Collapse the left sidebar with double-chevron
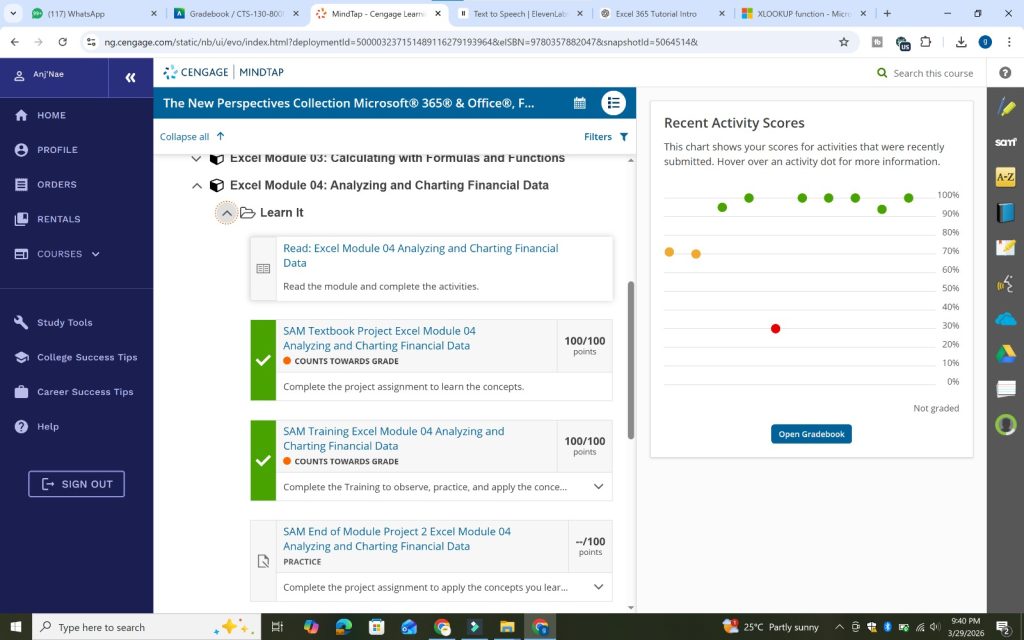The image size is (1024, 640). (x=131, y=78)
